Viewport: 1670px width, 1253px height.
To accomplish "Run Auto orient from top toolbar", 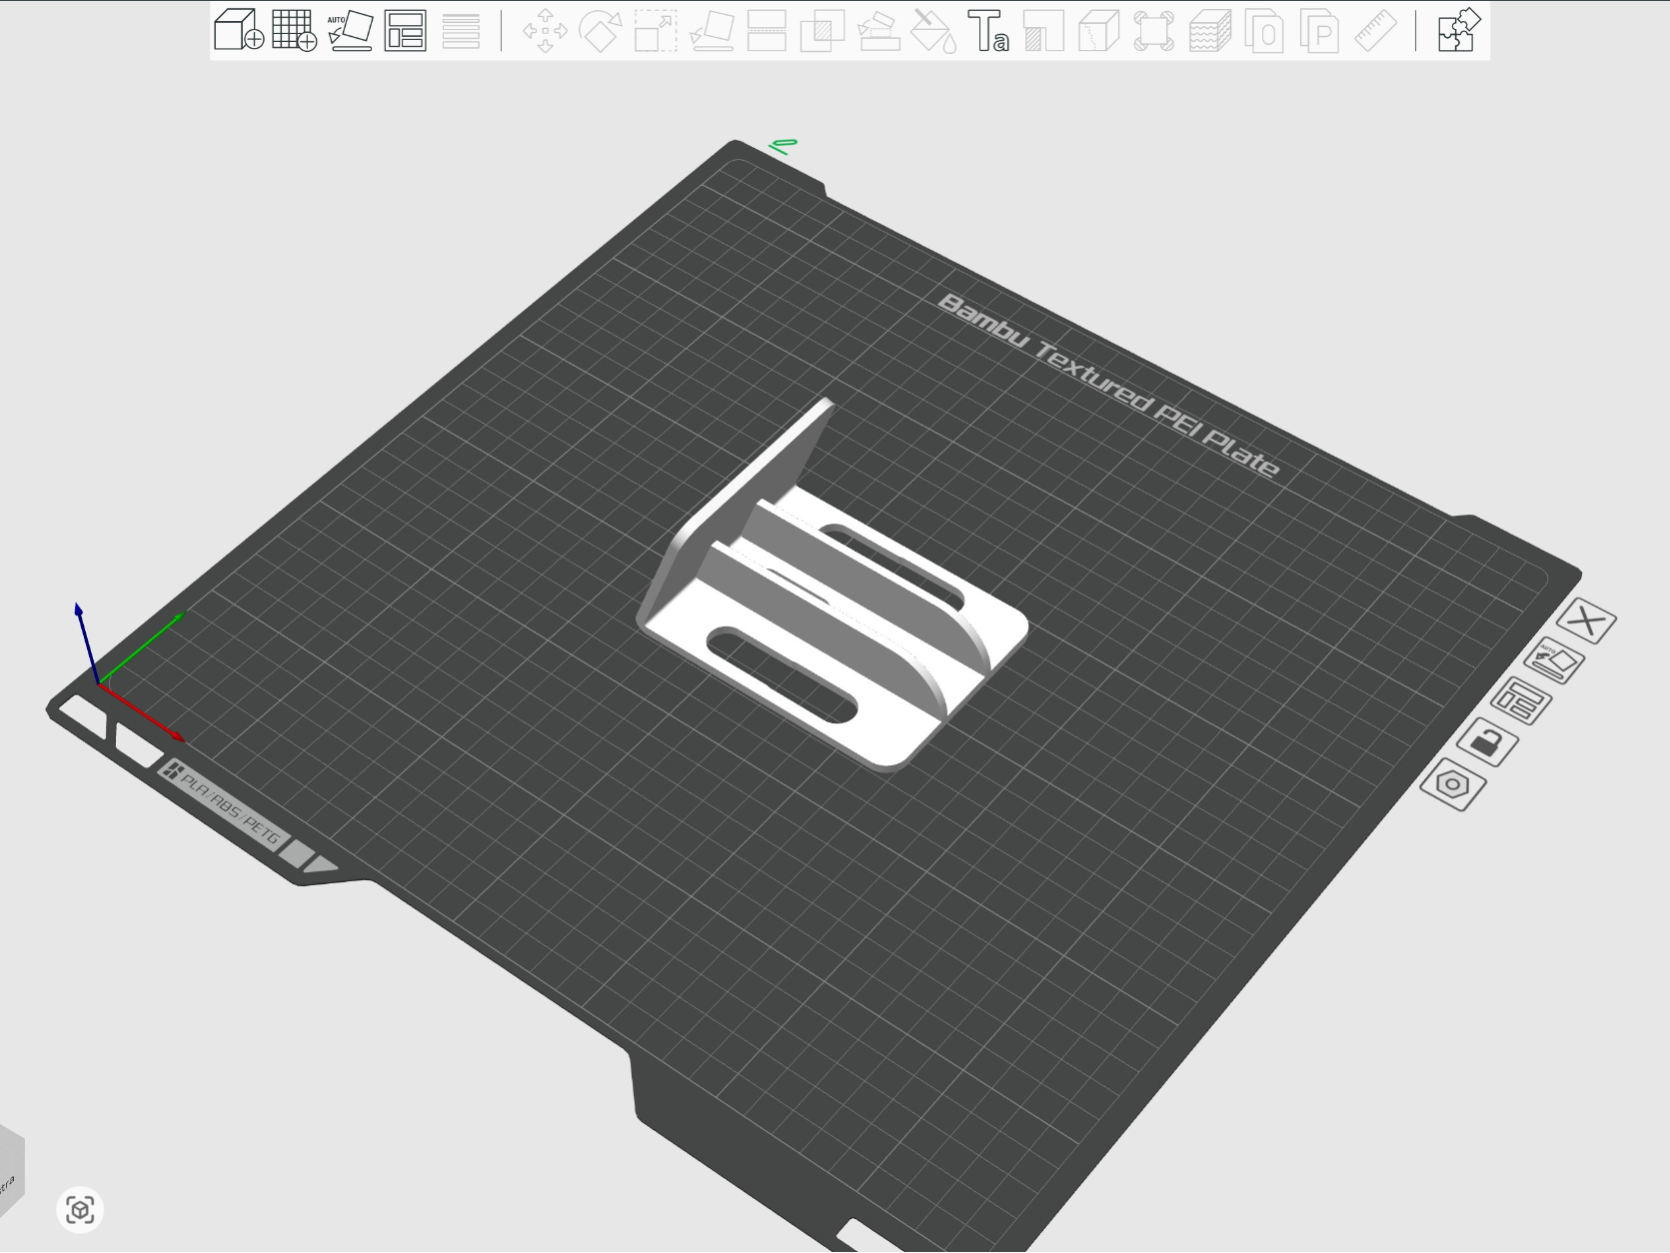I will [350, 30].
